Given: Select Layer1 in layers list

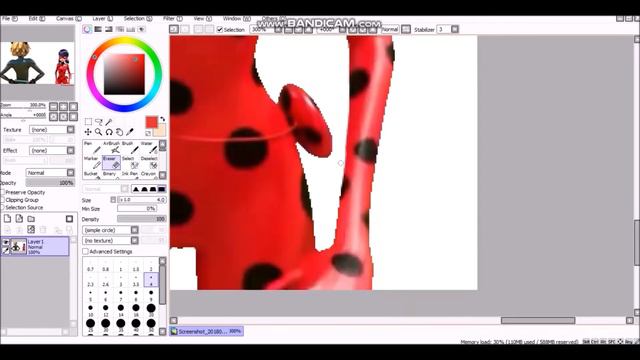Looking at the screenshot, I should pyautogui.click(x=35, y=247).
